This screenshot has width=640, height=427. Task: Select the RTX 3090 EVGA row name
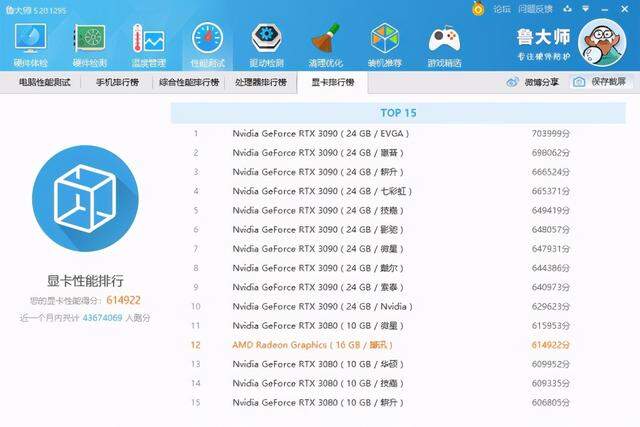pos(321,133)
